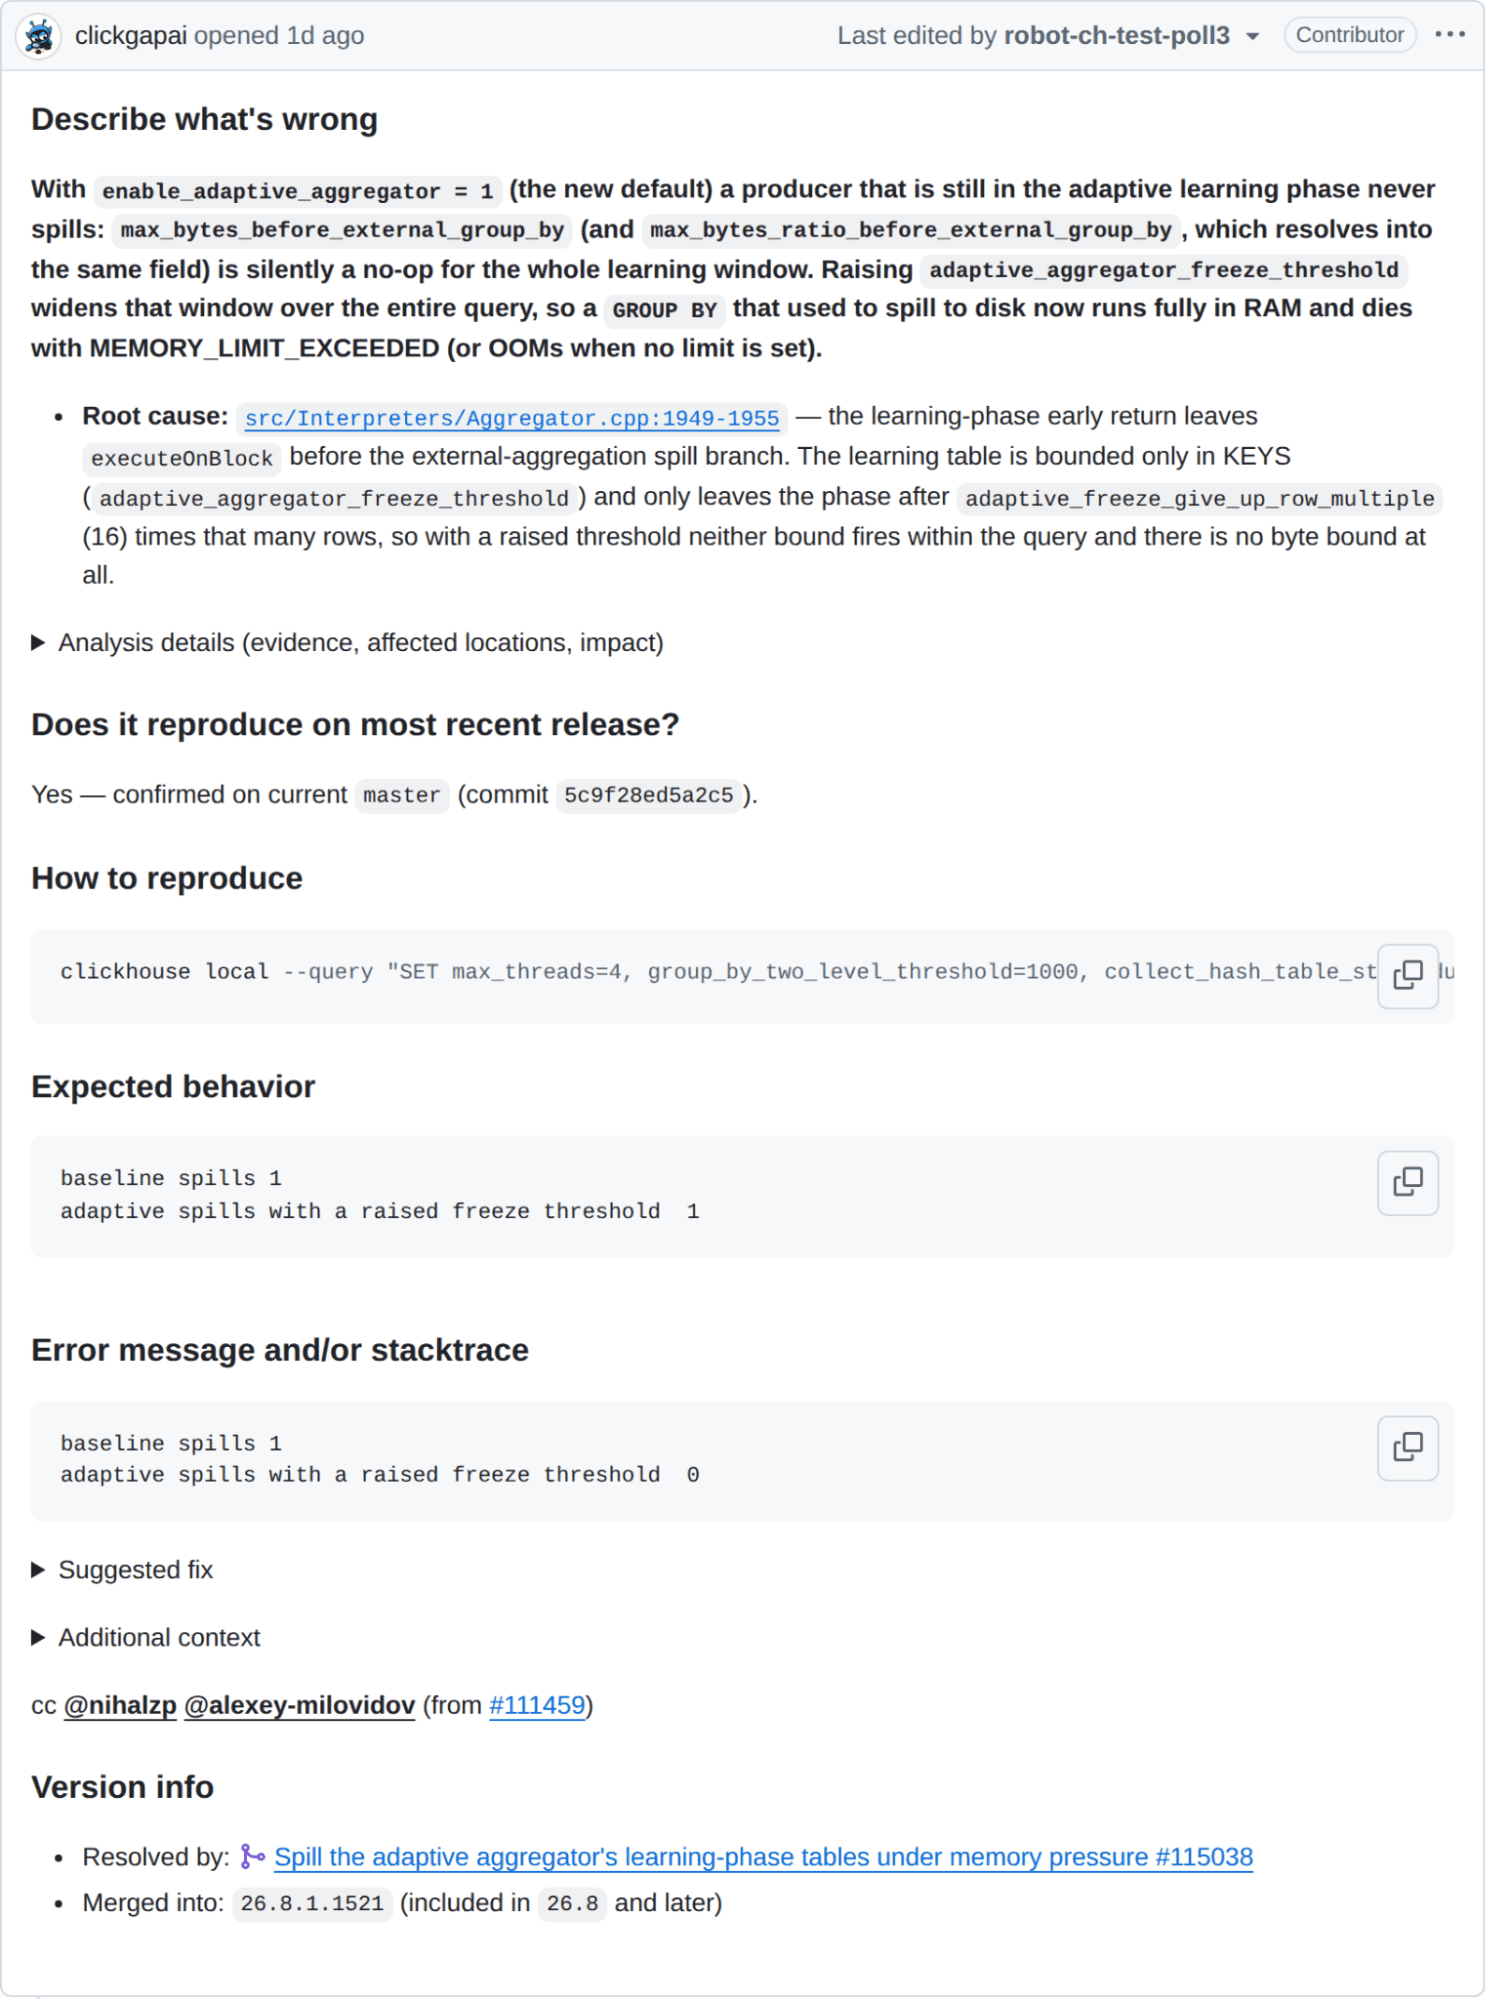
Task: Click robot-ch-test-poll3 editor name
Action: click(1116, 36)
